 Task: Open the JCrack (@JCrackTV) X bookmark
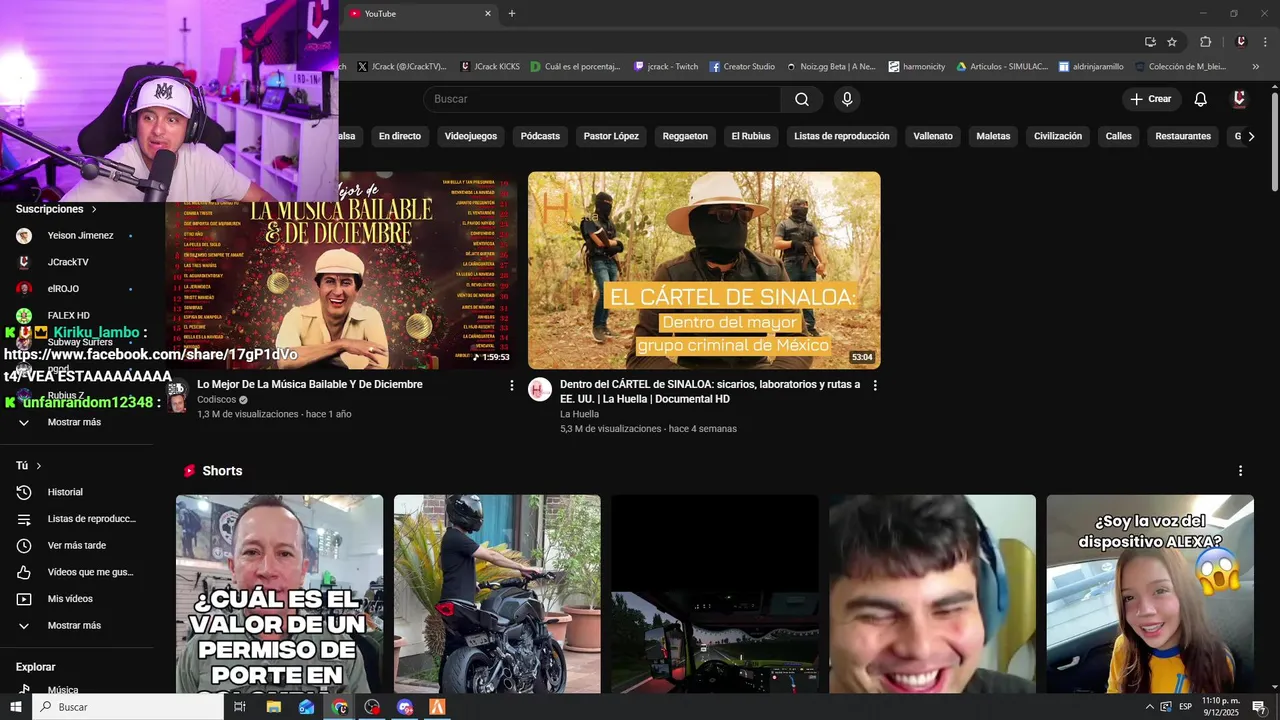click(x=402, y=67)
